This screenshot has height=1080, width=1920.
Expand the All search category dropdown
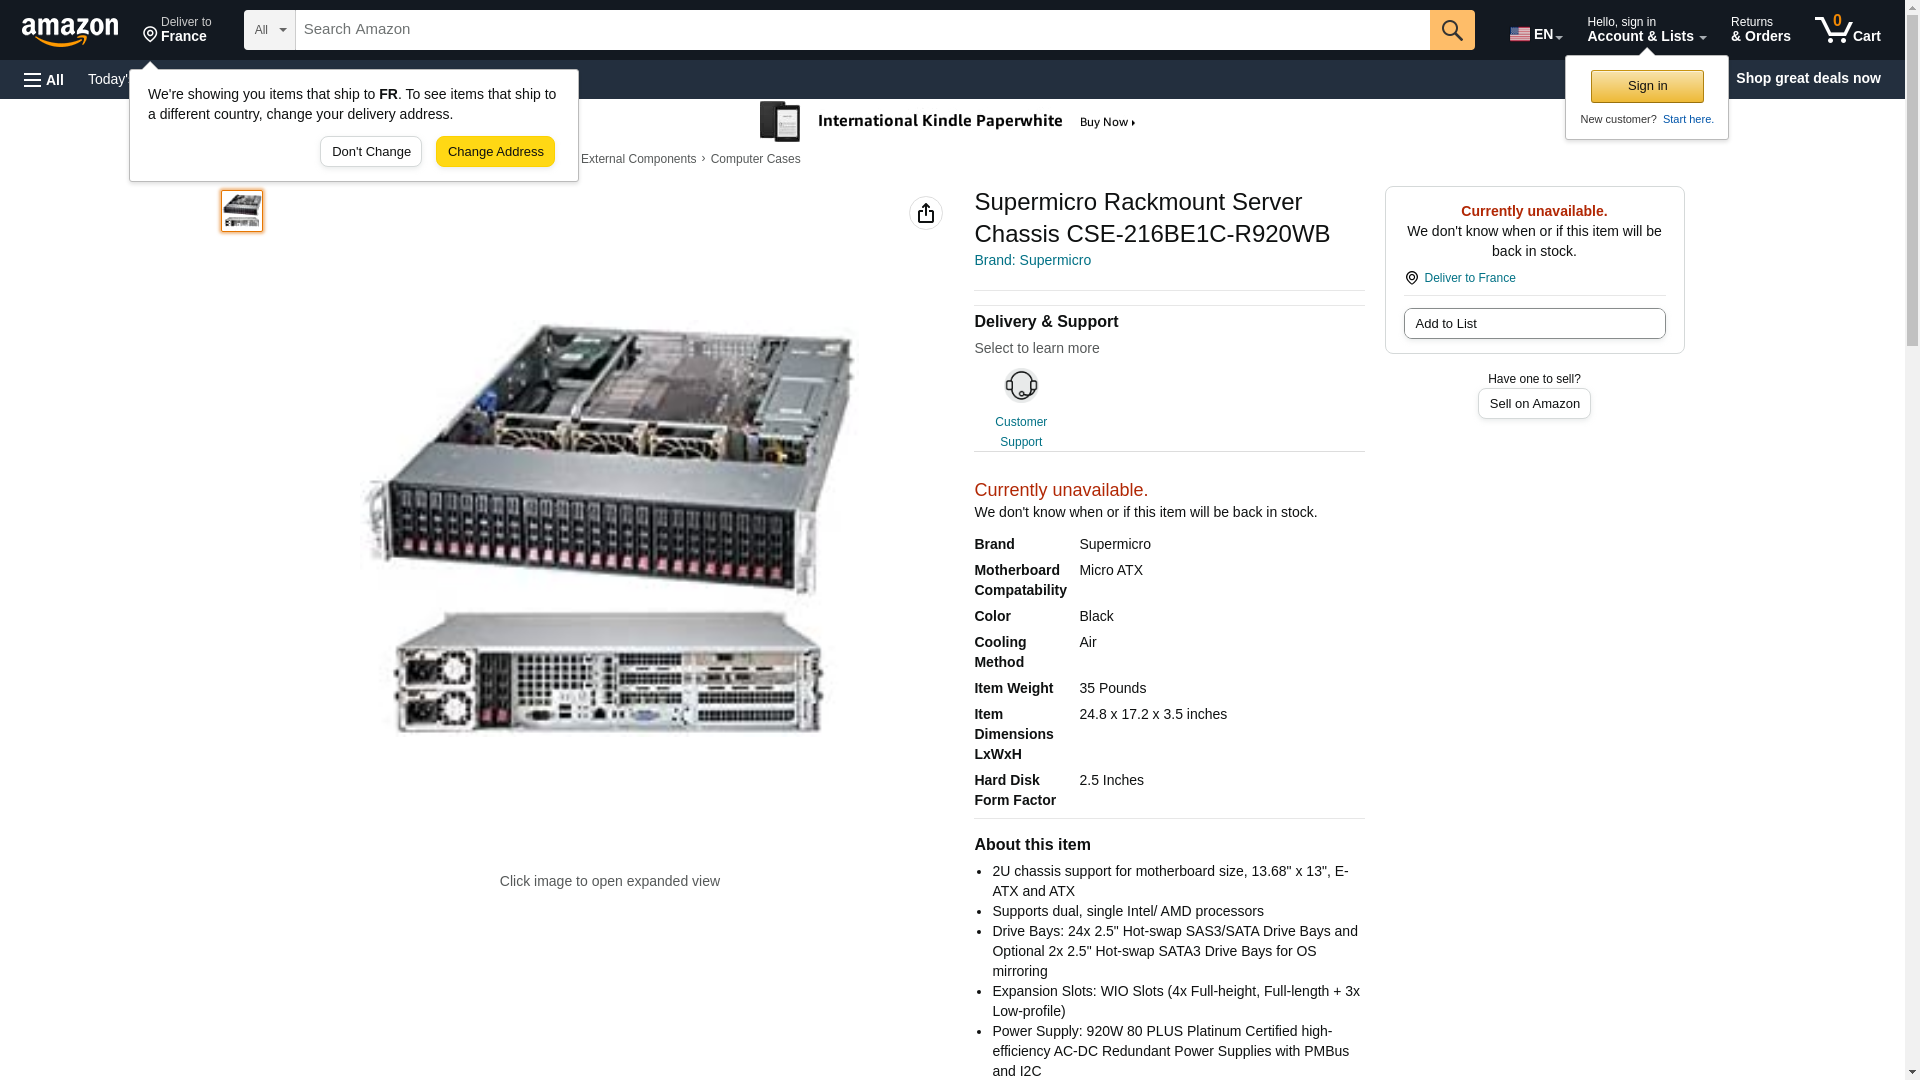269,30
